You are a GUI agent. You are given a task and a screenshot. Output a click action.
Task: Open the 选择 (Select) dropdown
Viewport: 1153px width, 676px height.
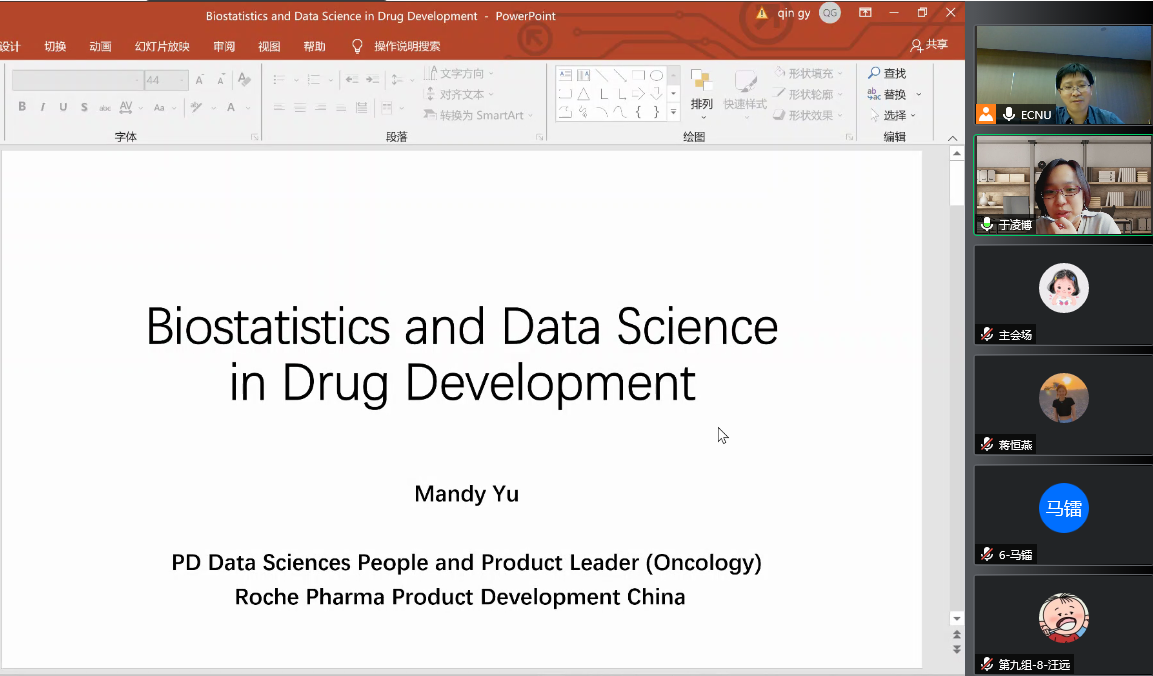click(x=894, y=115)
